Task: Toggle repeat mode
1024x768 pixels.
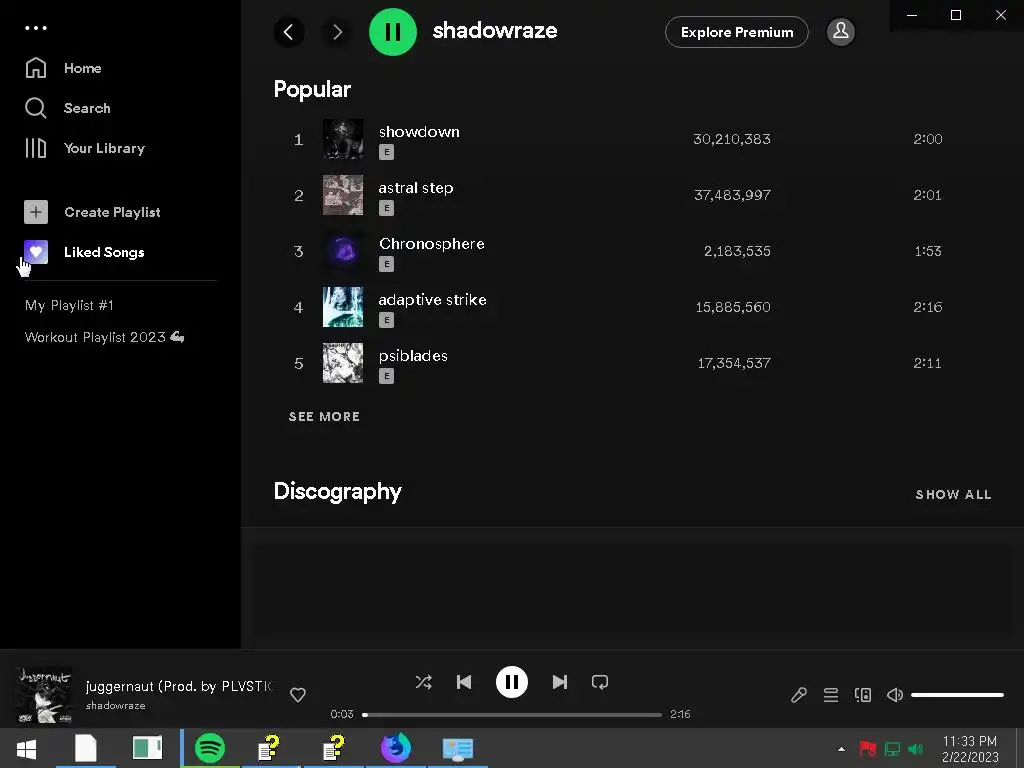Action: [x=600, y=682]
